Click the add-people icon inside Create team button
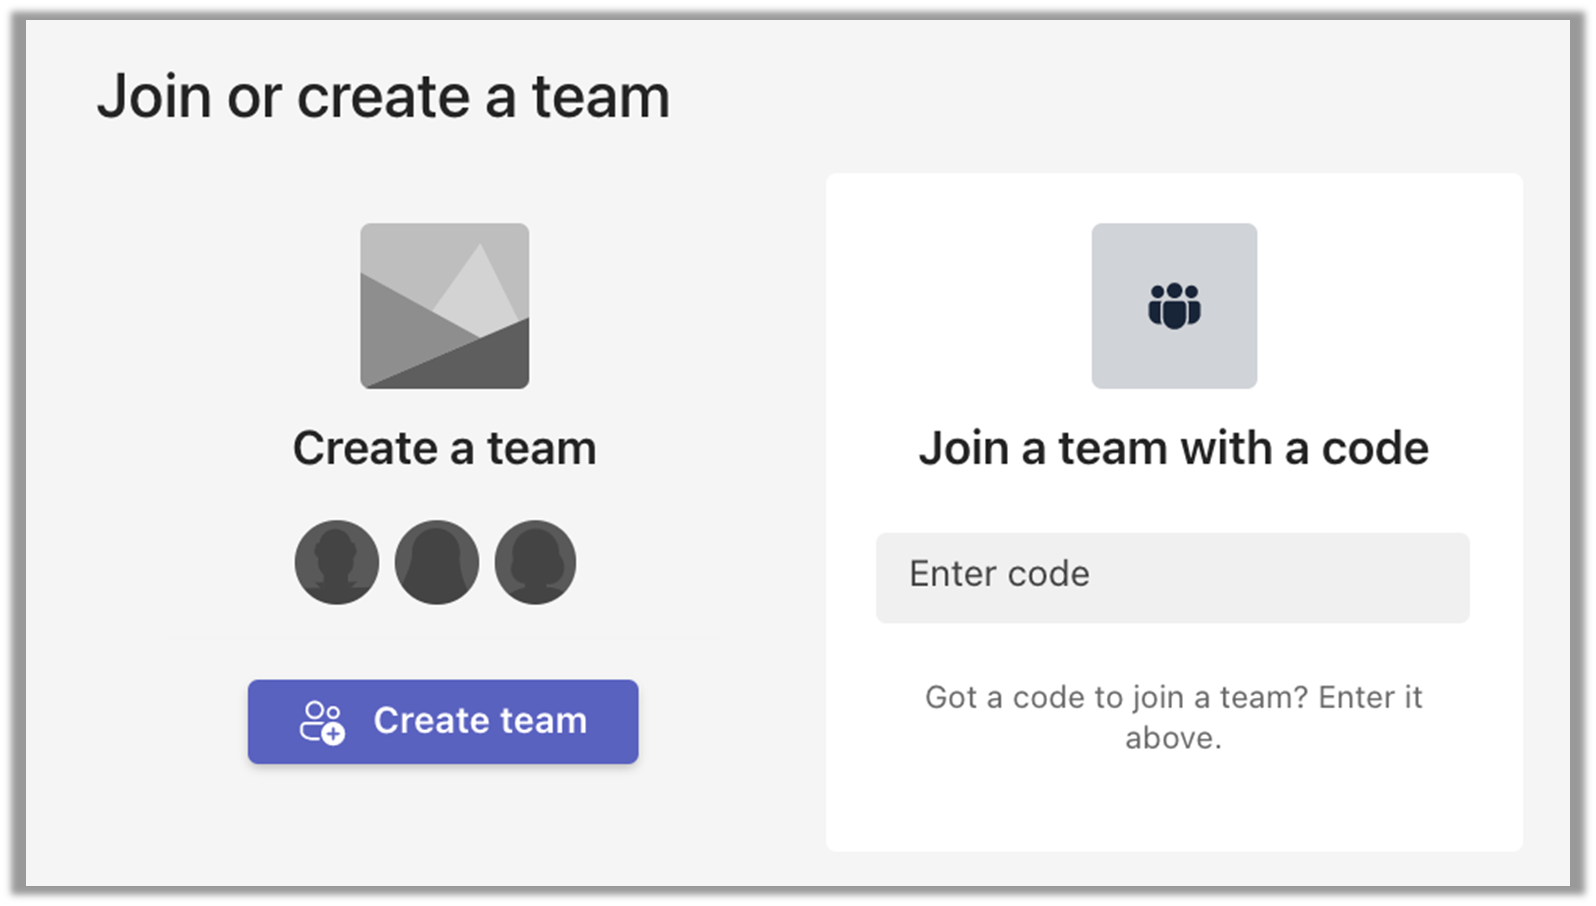This screenshot has width=1596, height=906. (322, 721)
